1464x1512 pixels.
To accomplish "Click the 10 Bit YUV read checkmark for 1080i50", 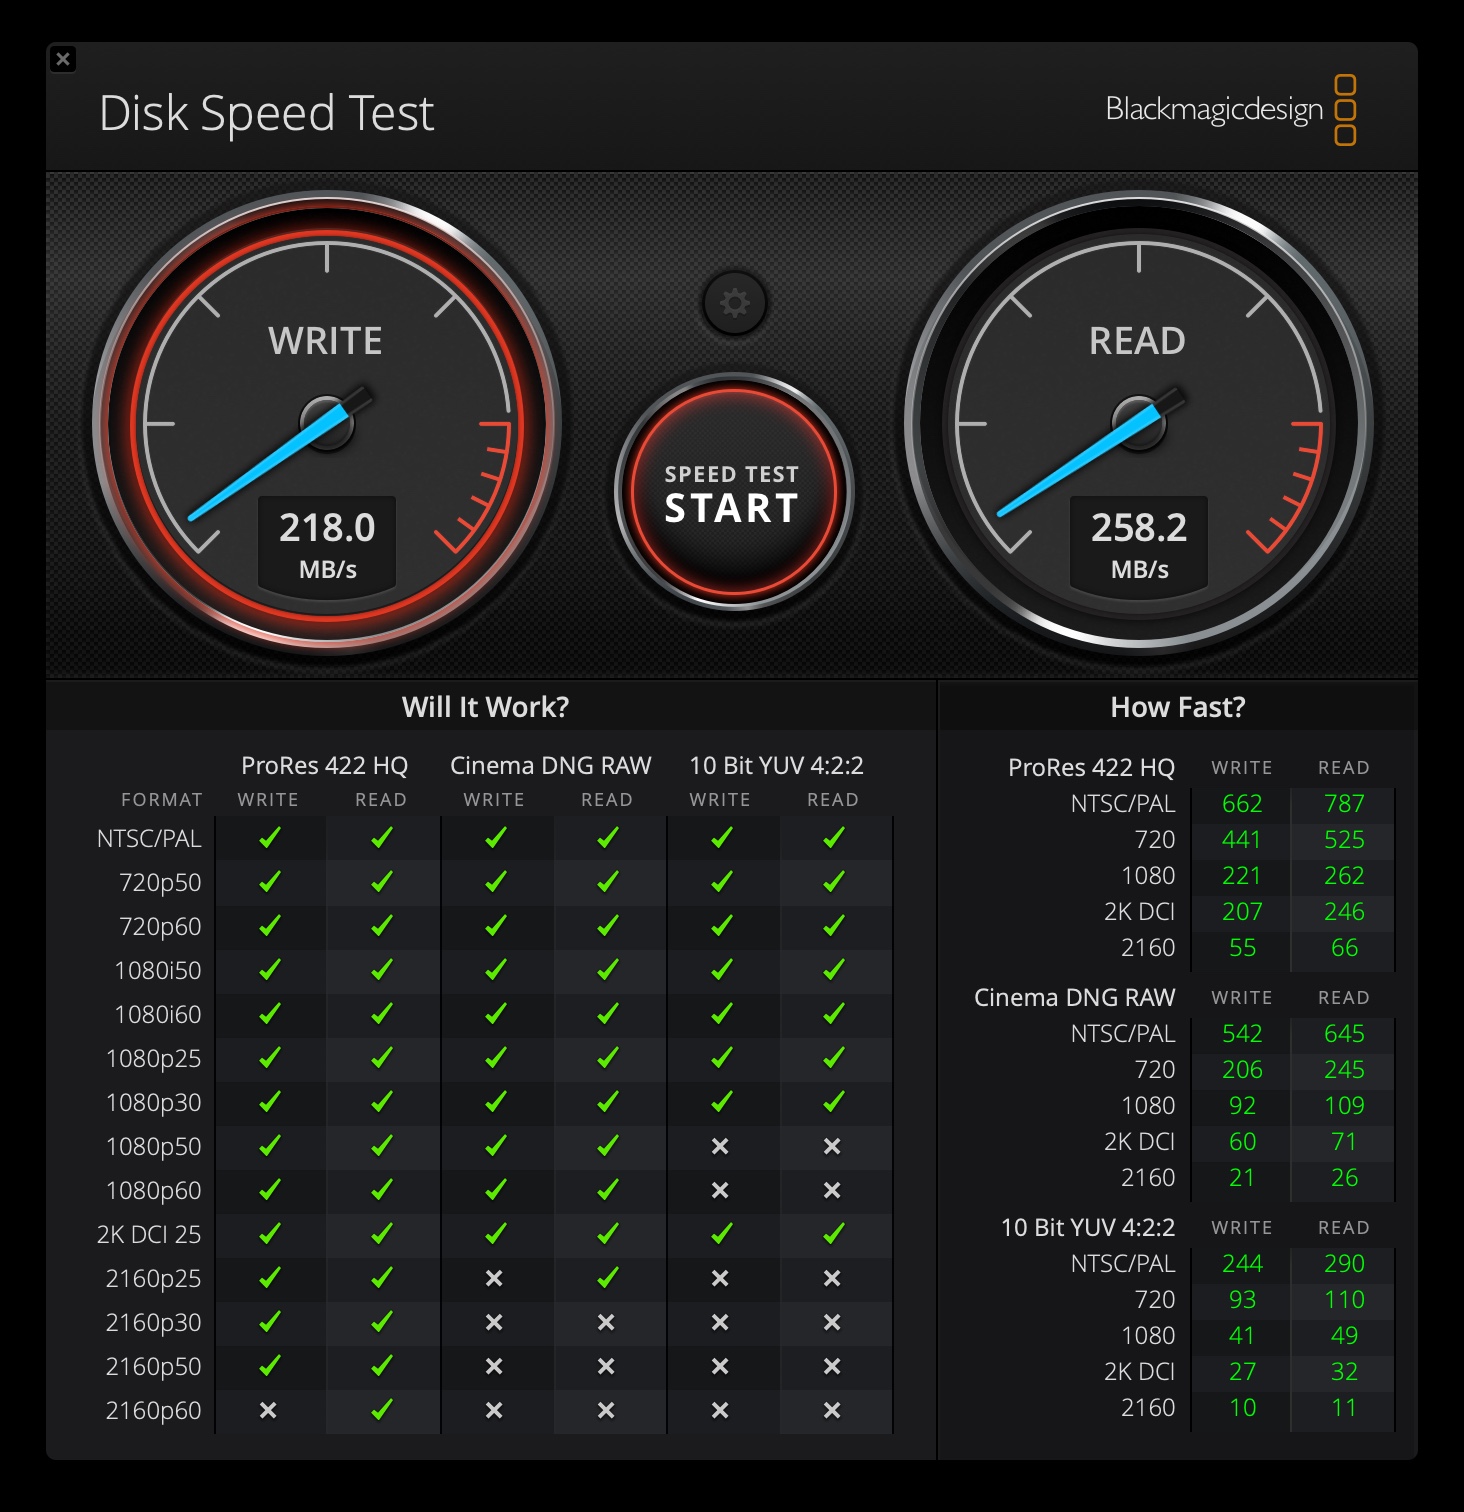I will pyautogui.click(x=833, y=970).
